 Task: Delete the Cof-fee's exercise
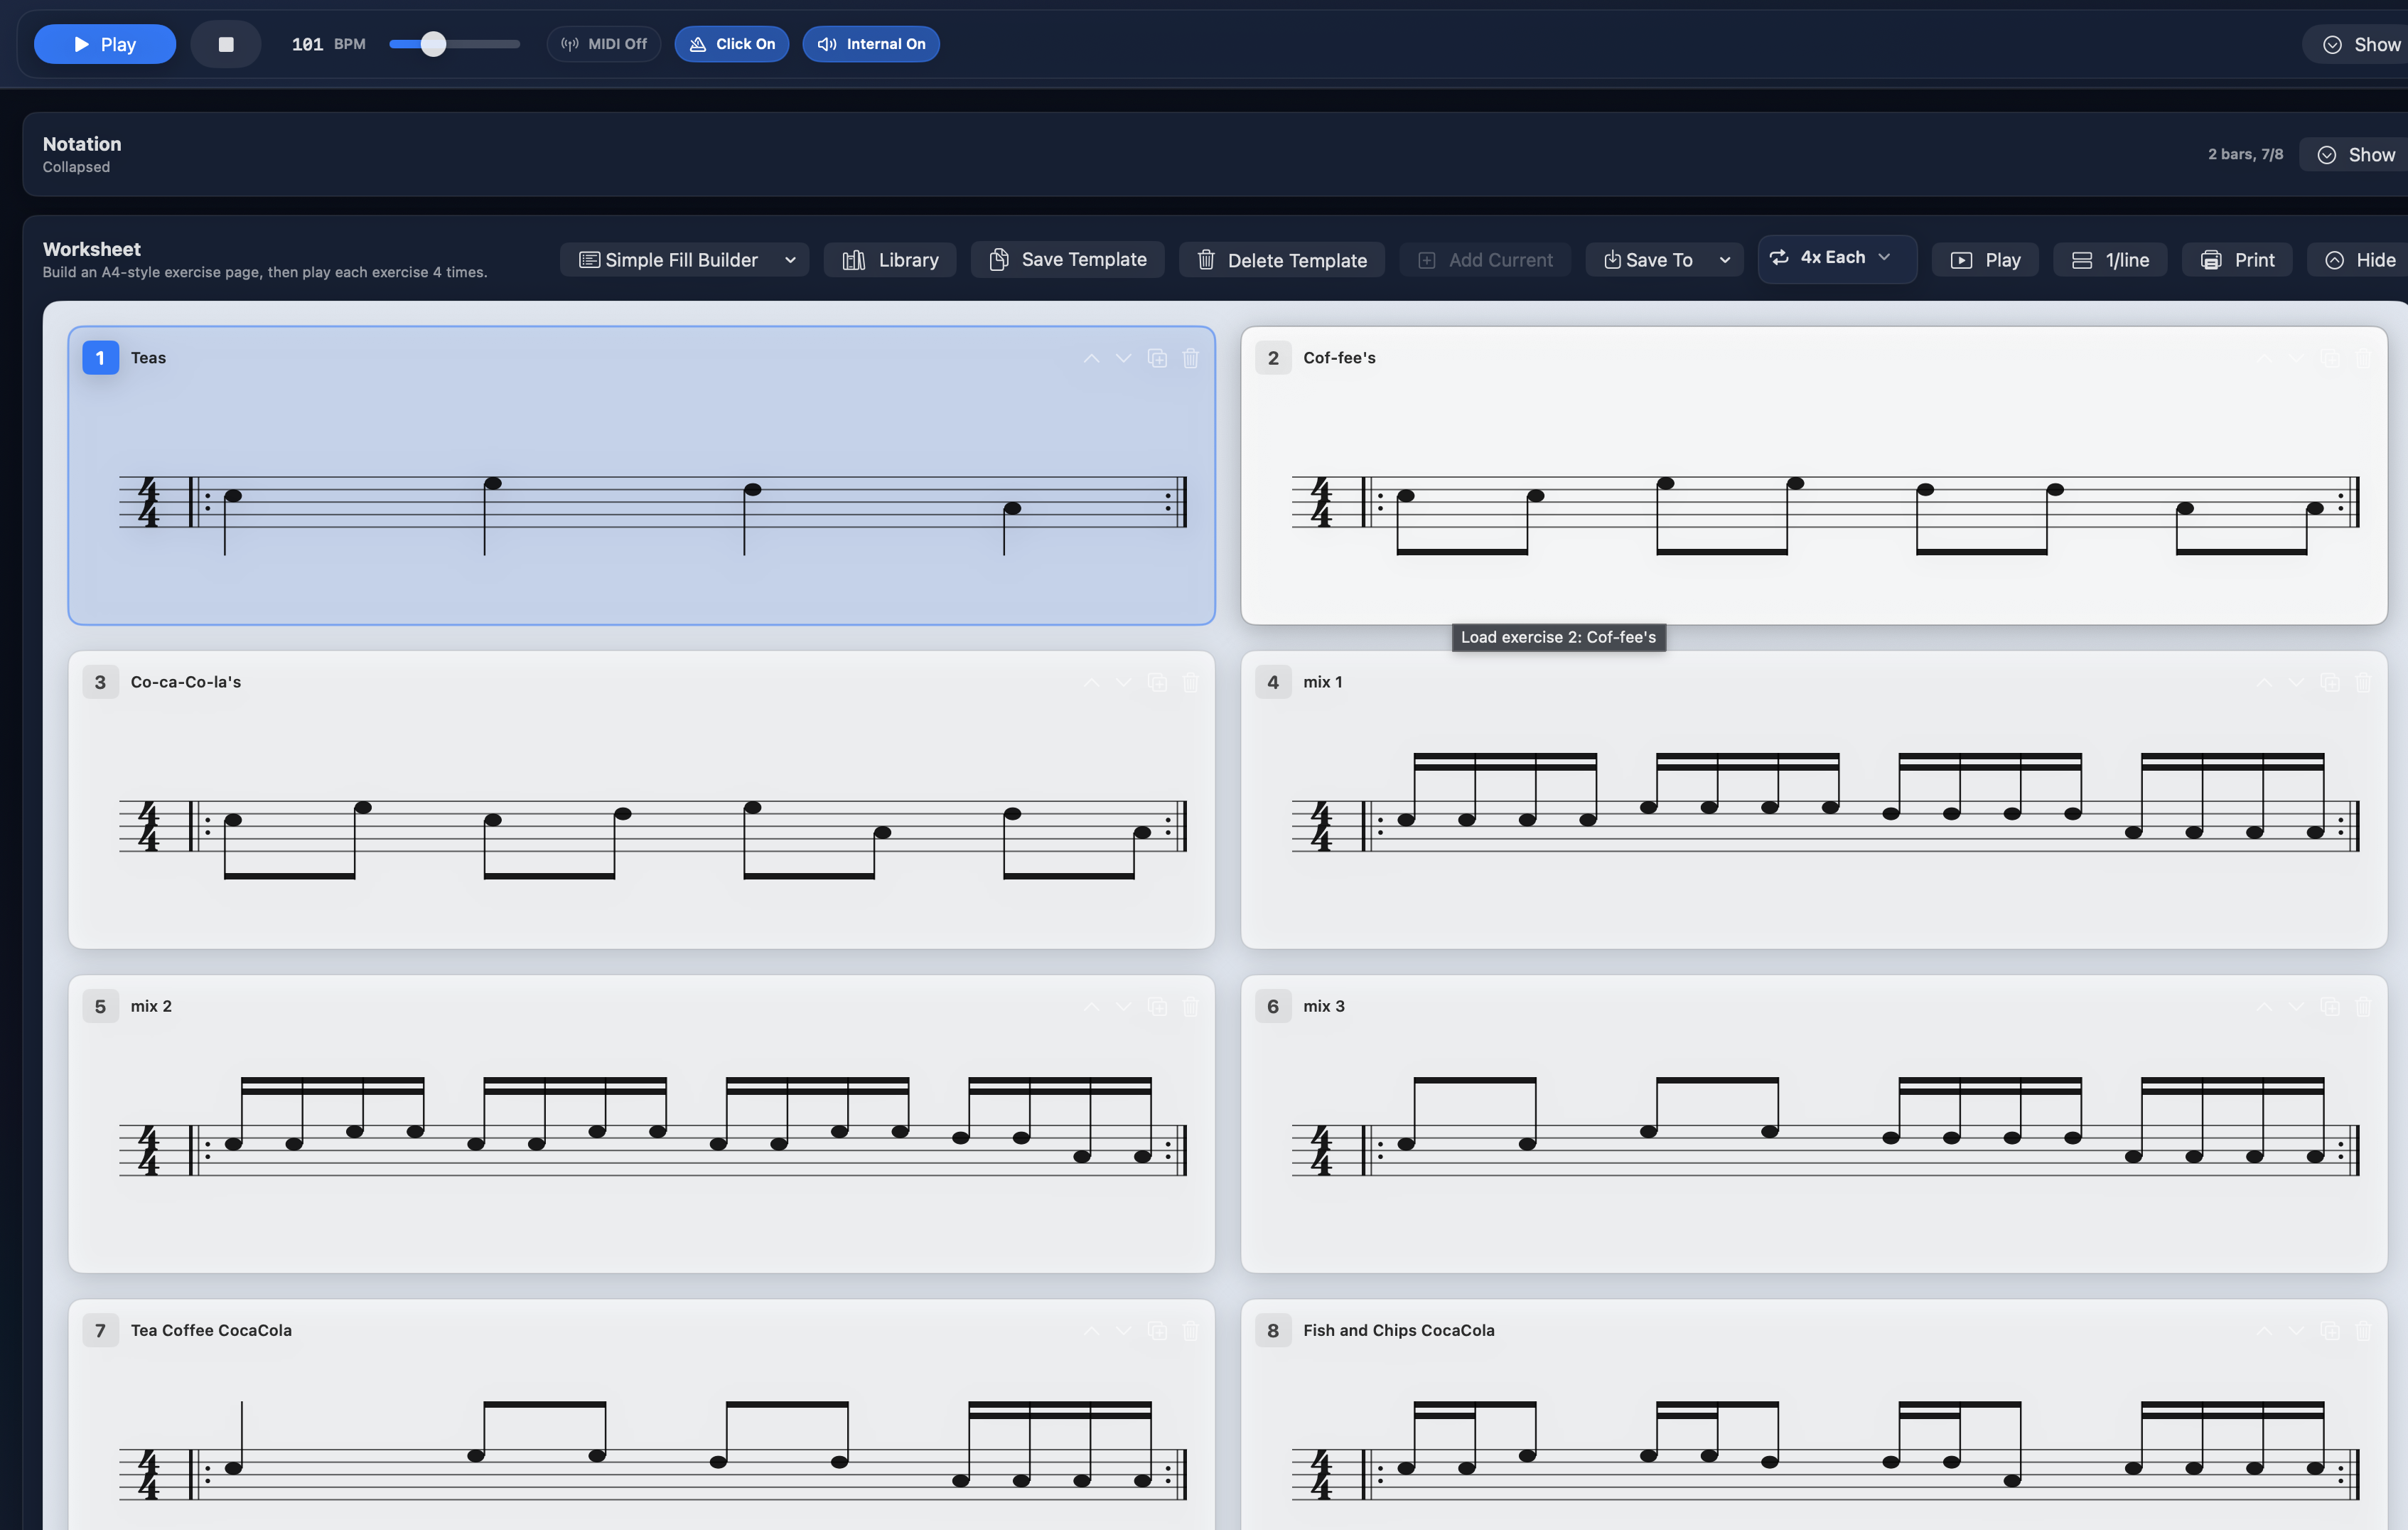point(2363,358)
